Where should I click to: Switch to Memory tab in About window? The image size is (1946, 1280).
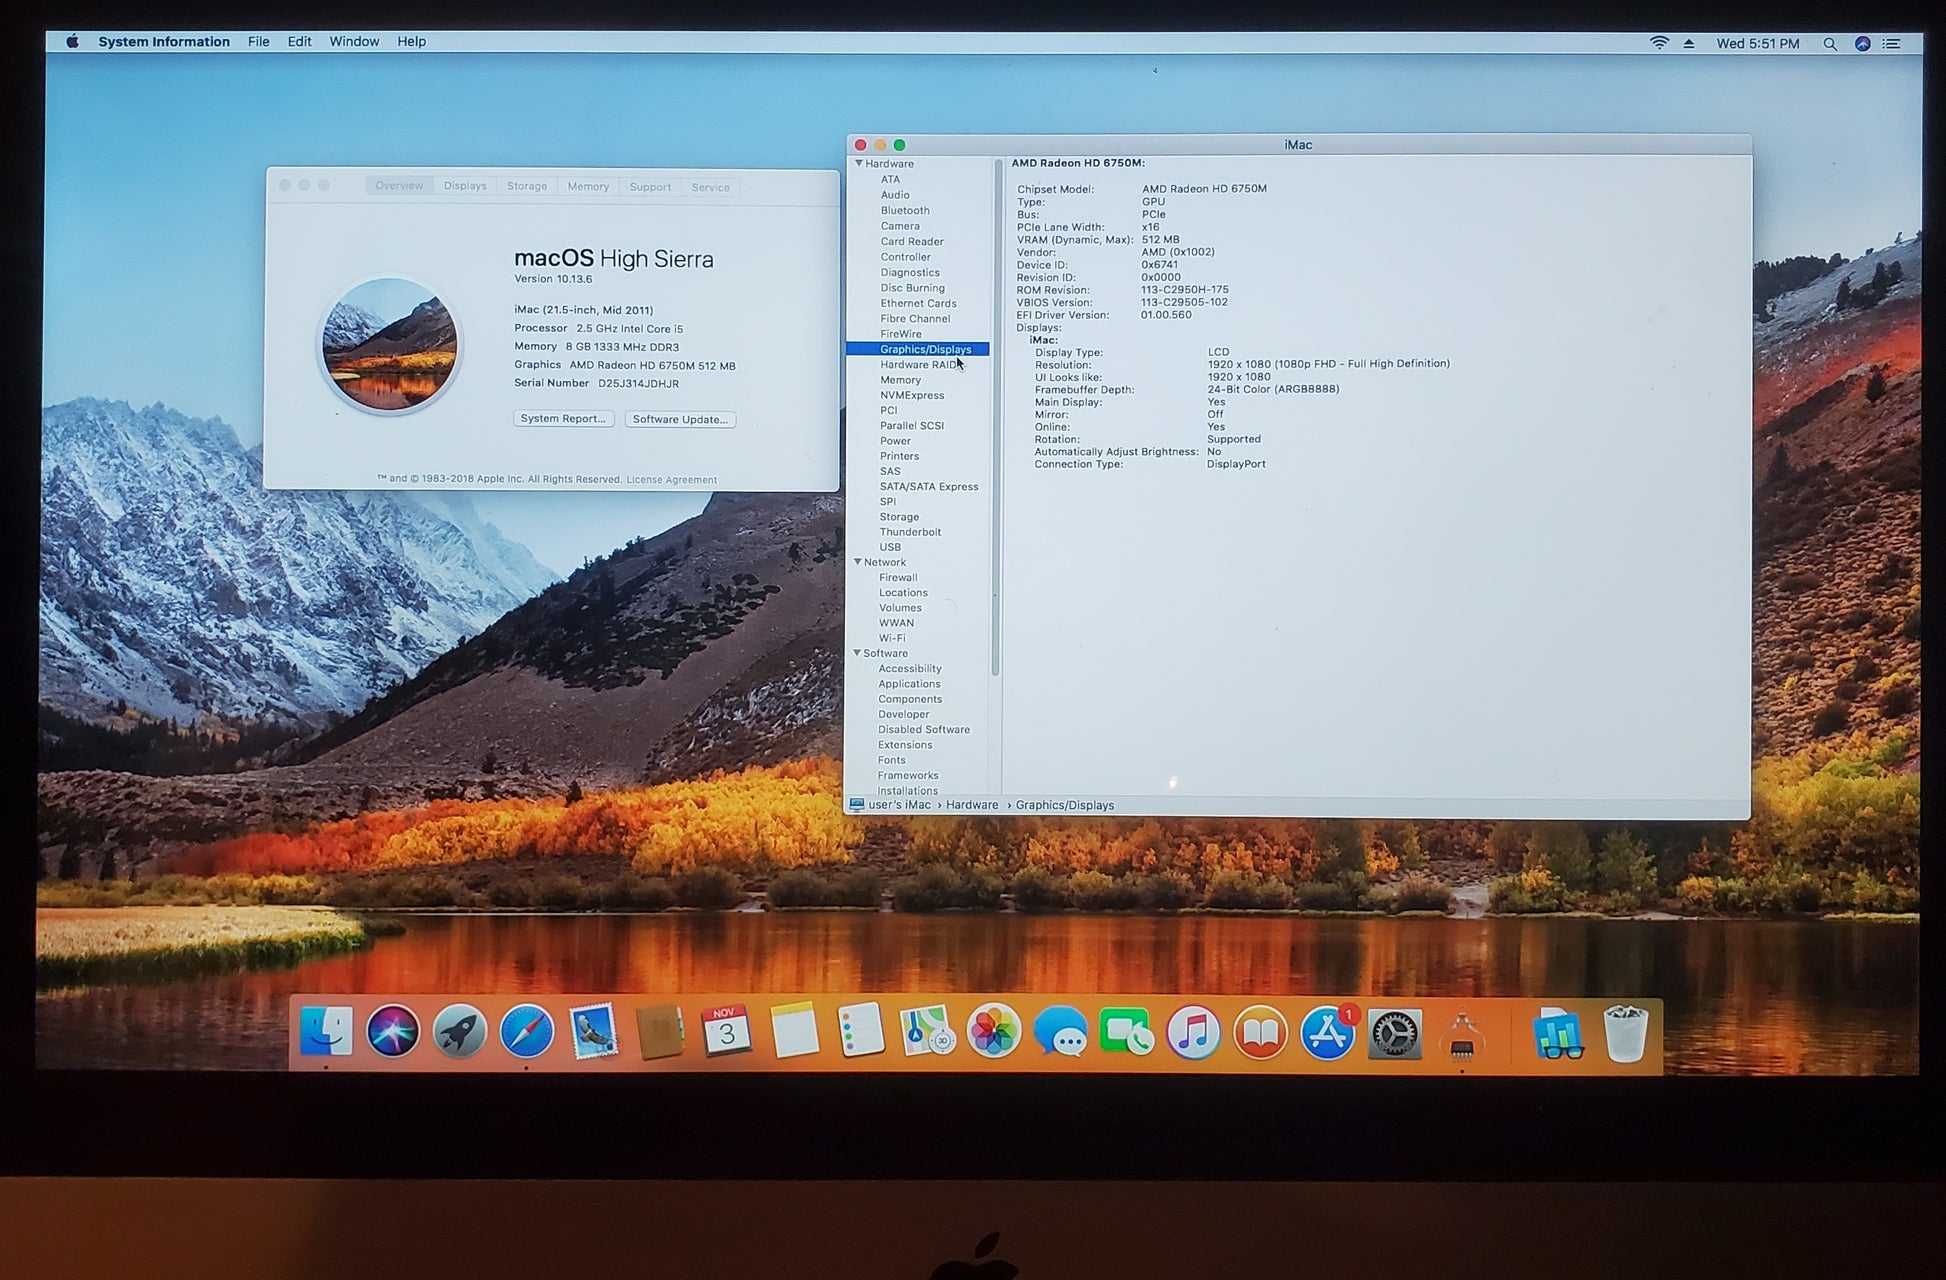tap(588, 187)
